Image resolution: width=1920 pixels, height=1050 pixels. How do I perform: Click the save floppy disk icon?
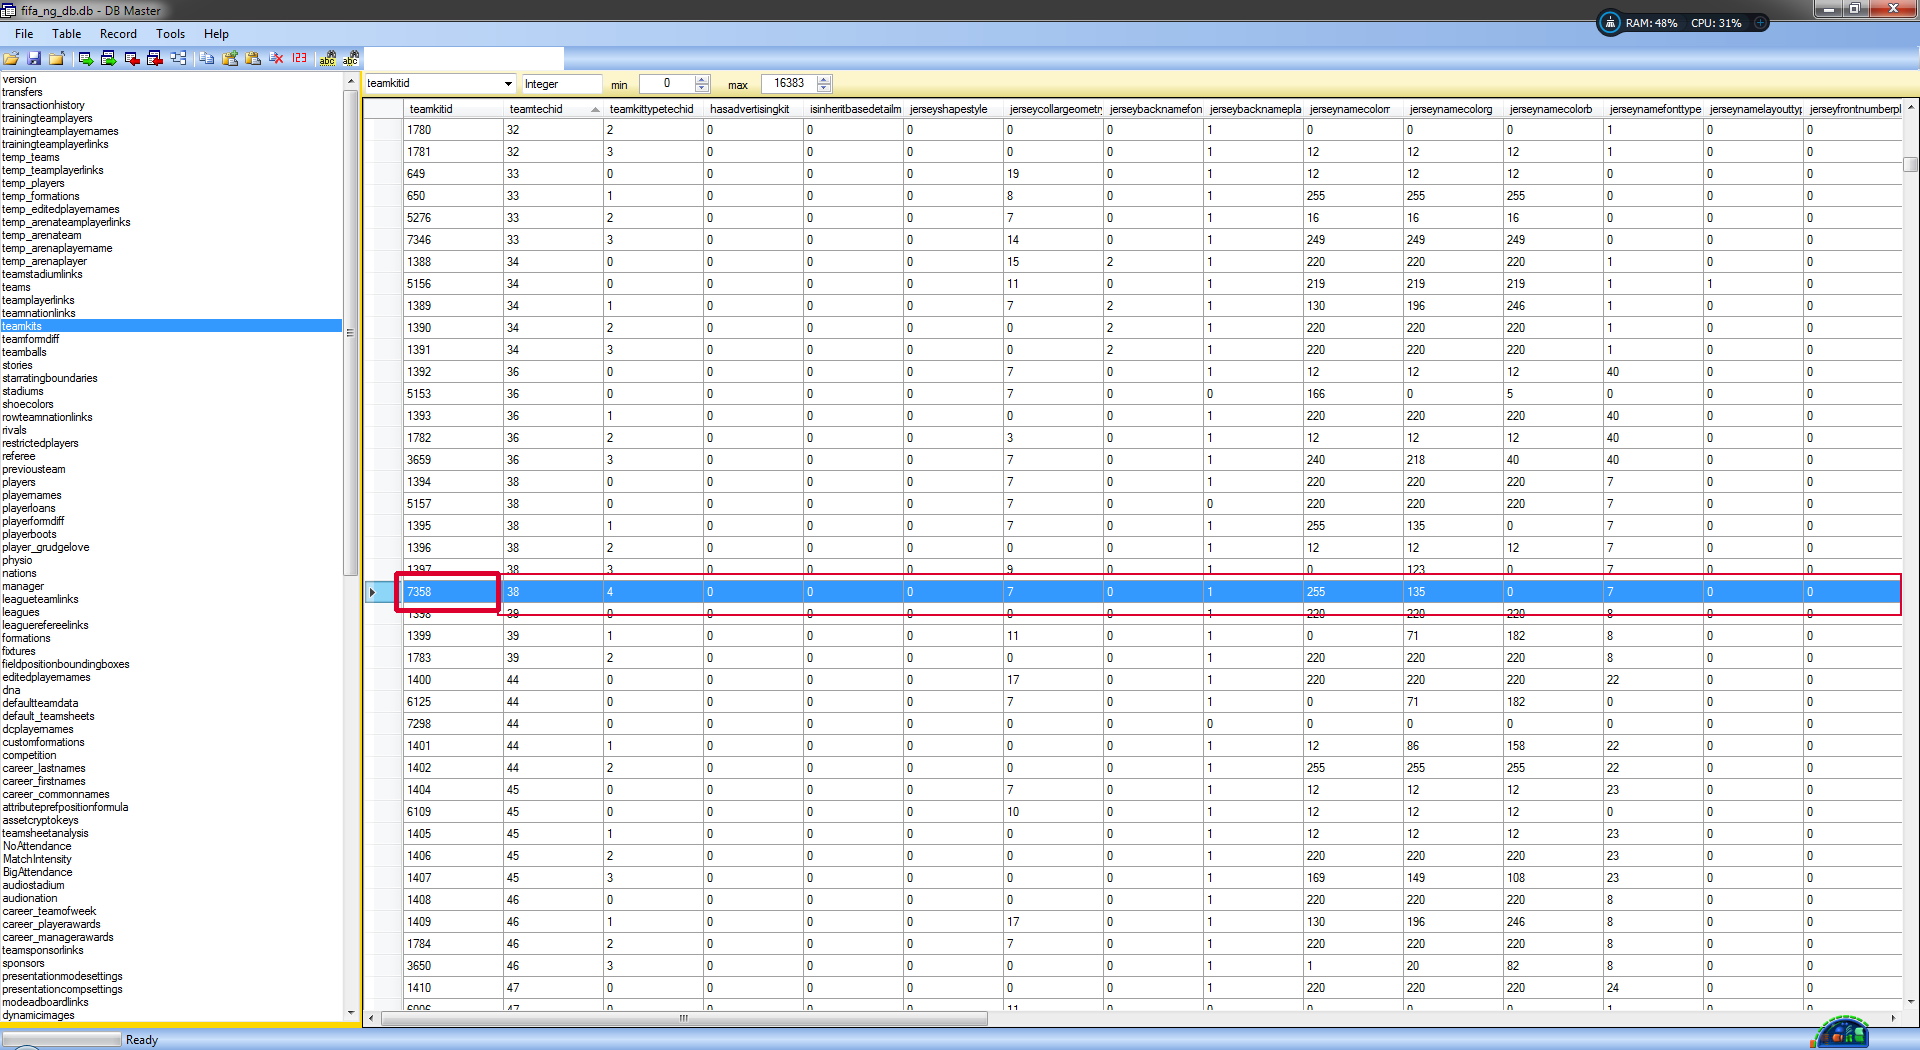pyautogui.click(x=34, y=59)
